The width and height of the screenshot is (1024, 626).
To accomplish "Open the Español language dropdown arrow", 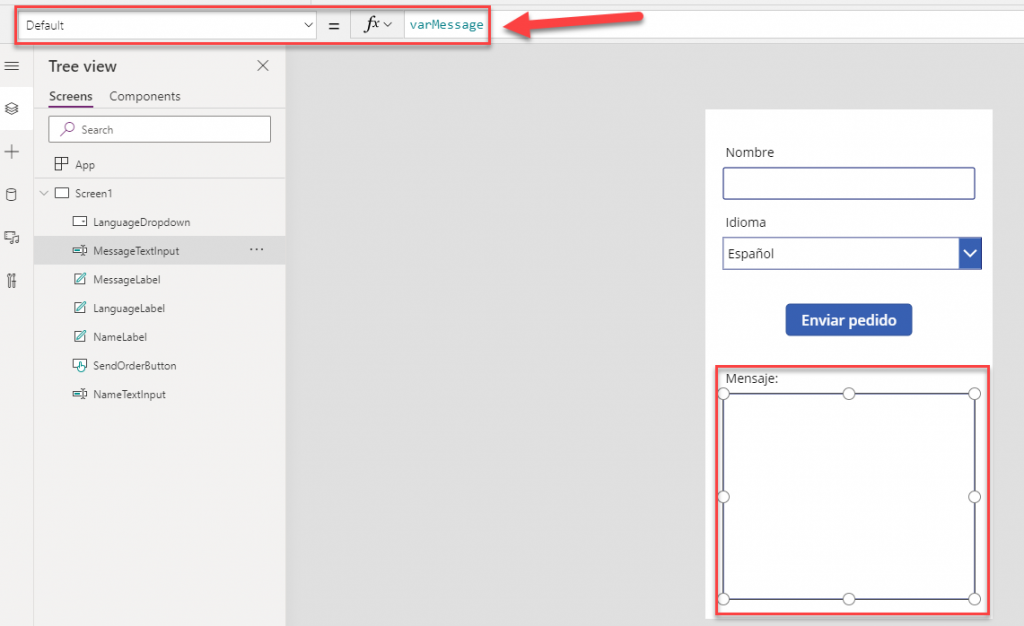I will click(969, 254).
